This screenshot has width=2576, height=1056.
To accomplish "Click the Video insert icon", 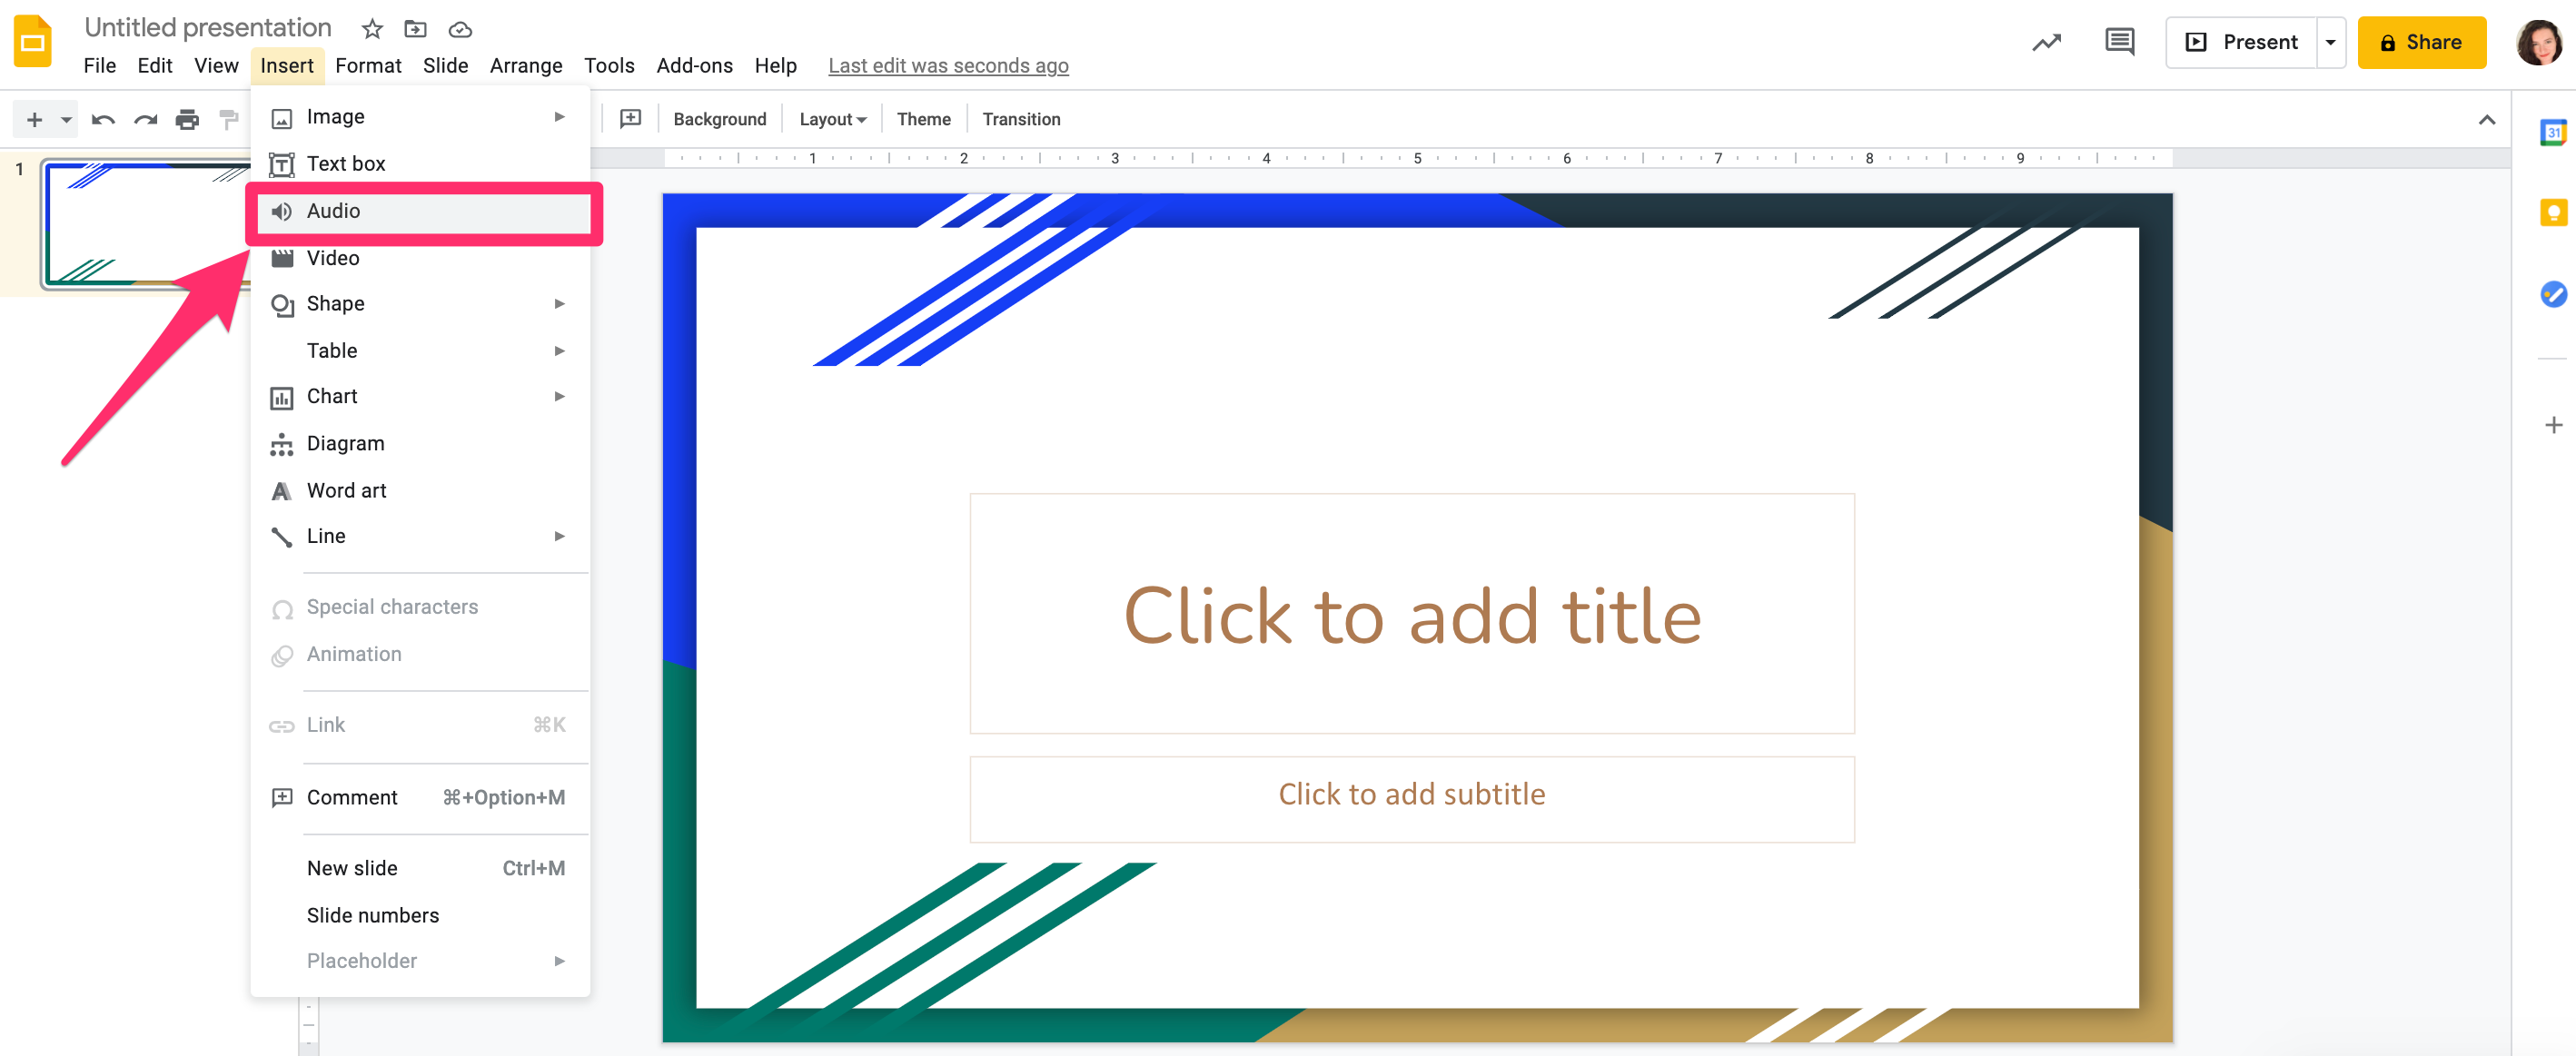I will click(281, 258).
